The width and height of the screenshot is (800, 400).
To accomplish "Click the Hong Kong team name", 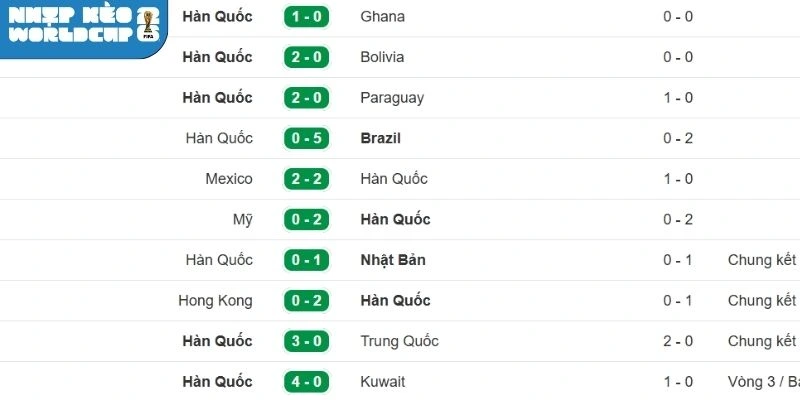I will click(215, 301).
